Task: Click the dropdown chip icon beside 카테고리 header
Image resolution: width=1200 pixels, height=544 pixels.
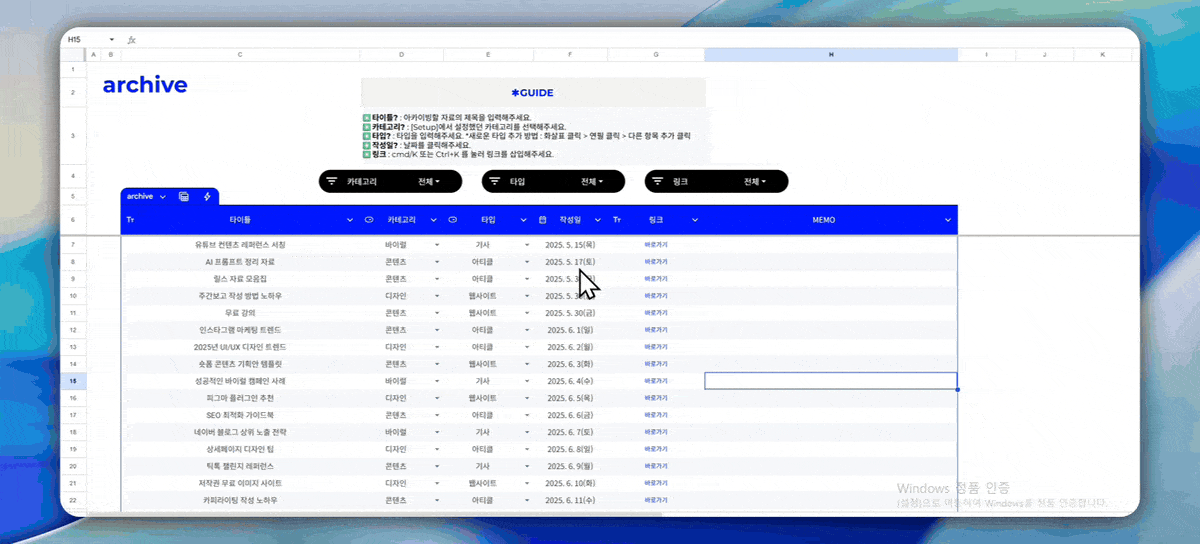Action: point(369,219)
